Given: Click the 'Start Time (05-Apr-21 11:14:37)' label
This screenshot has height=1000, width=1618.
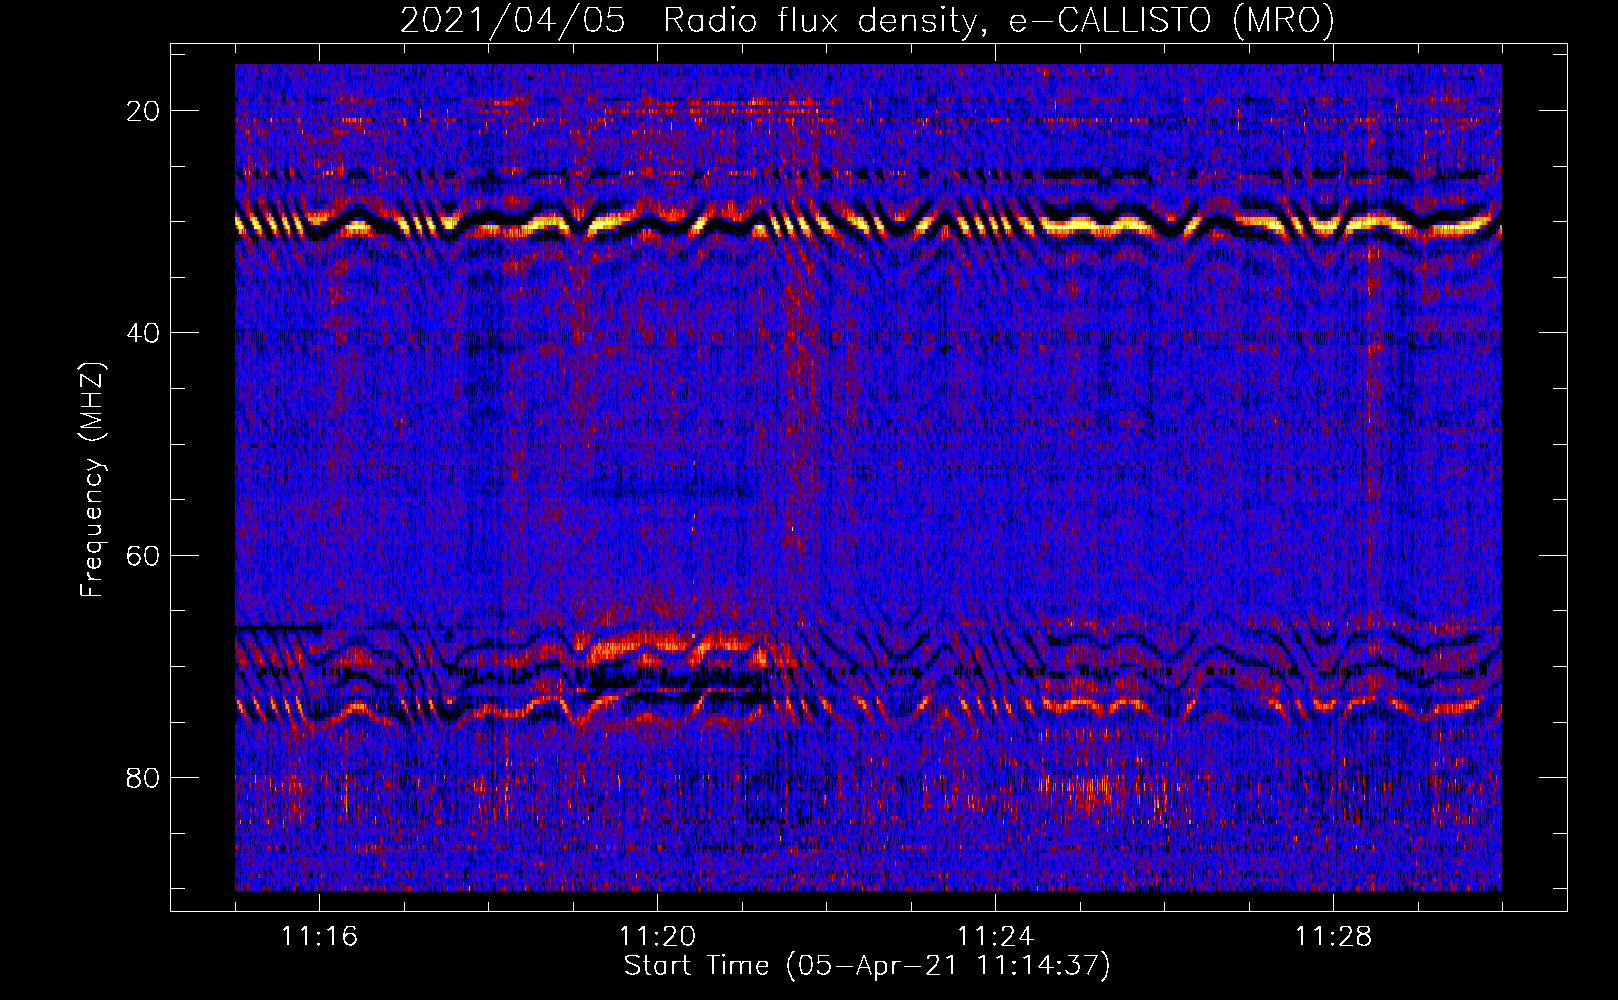Looking at the screenshot, I should [867, 966].
